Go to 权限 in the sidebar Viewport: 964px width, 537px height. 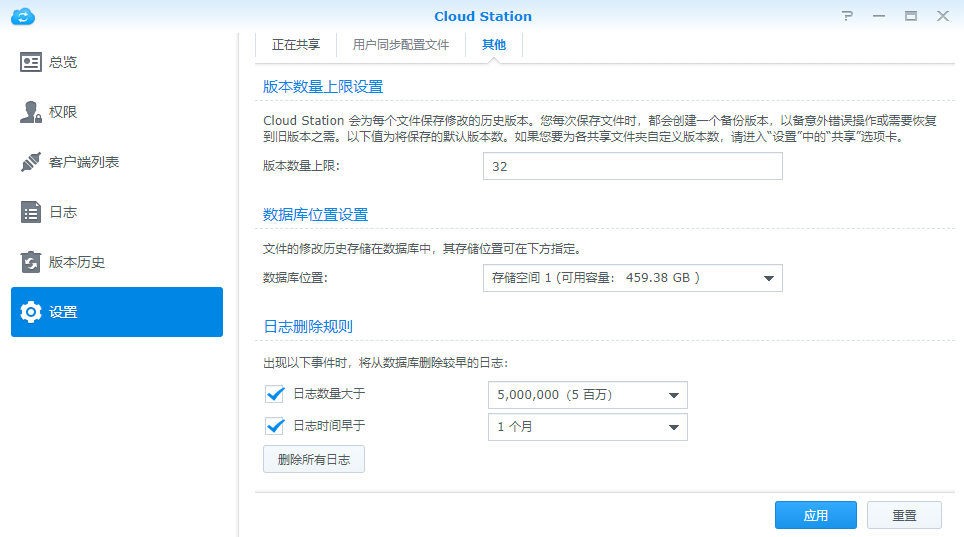click(117, 112)
